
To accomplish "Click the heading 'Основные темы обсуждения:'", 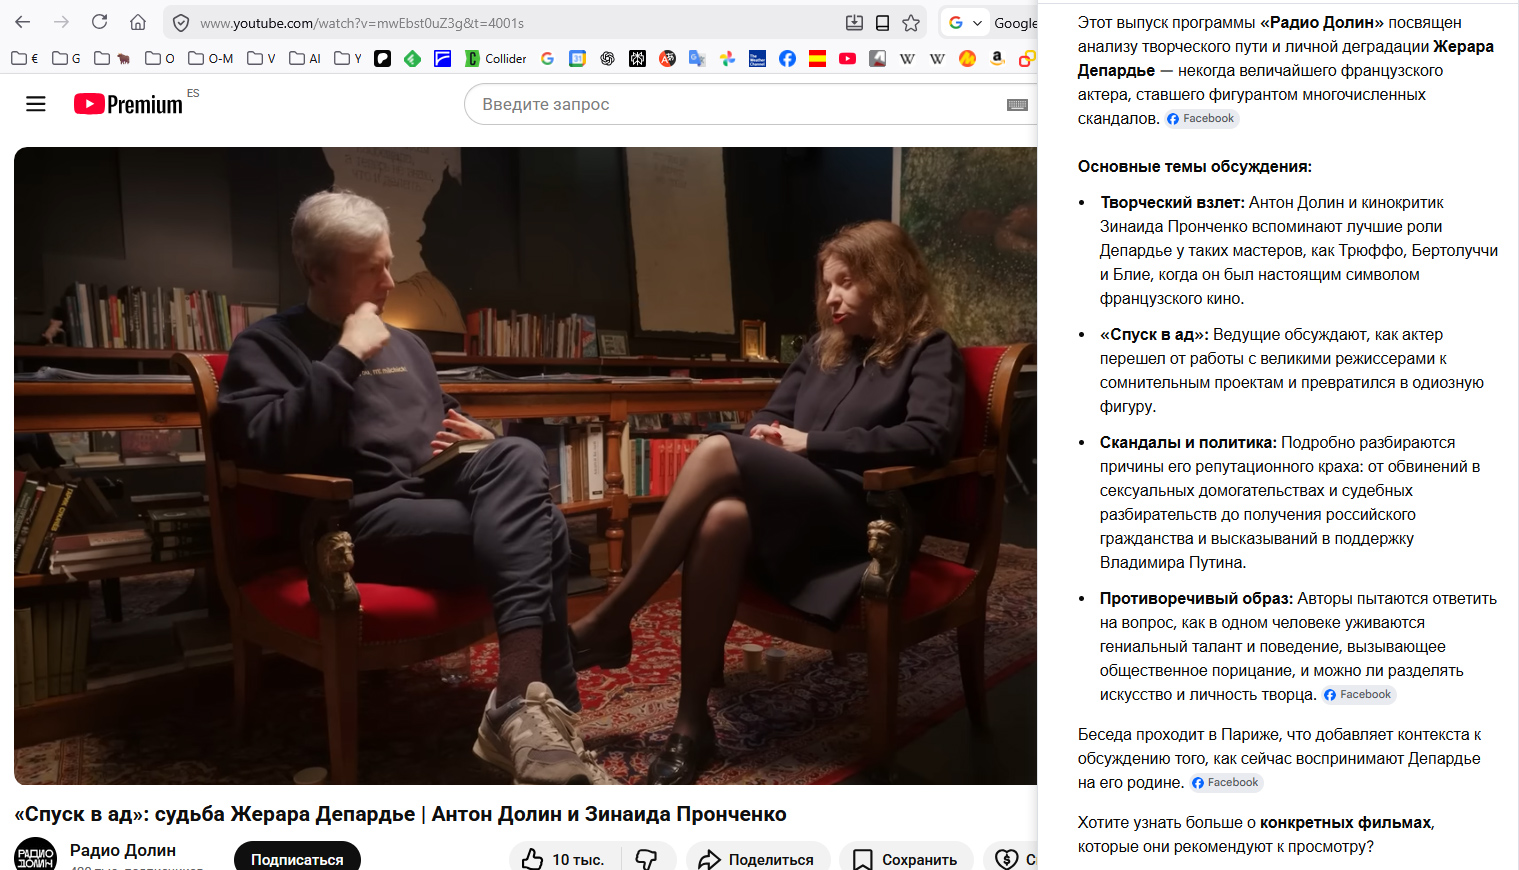I will point(1195,166).
